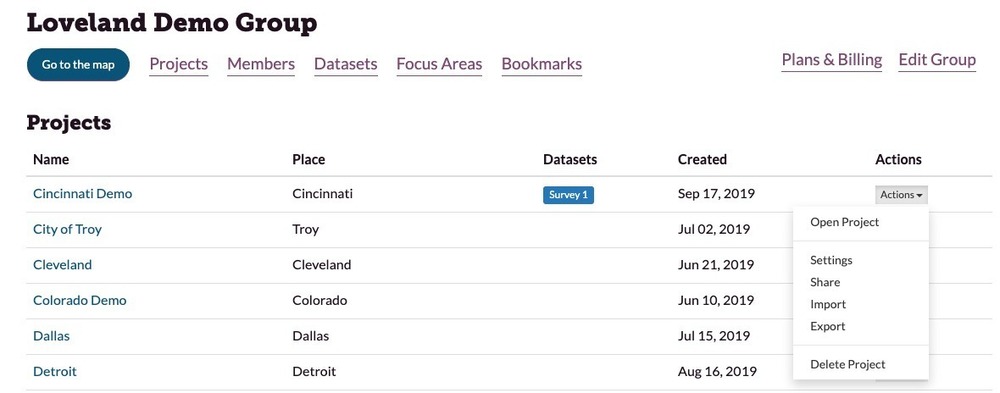Screen dimensions: 1000x393
Task: Open the Detroit project link
Action: pos(55,371)
